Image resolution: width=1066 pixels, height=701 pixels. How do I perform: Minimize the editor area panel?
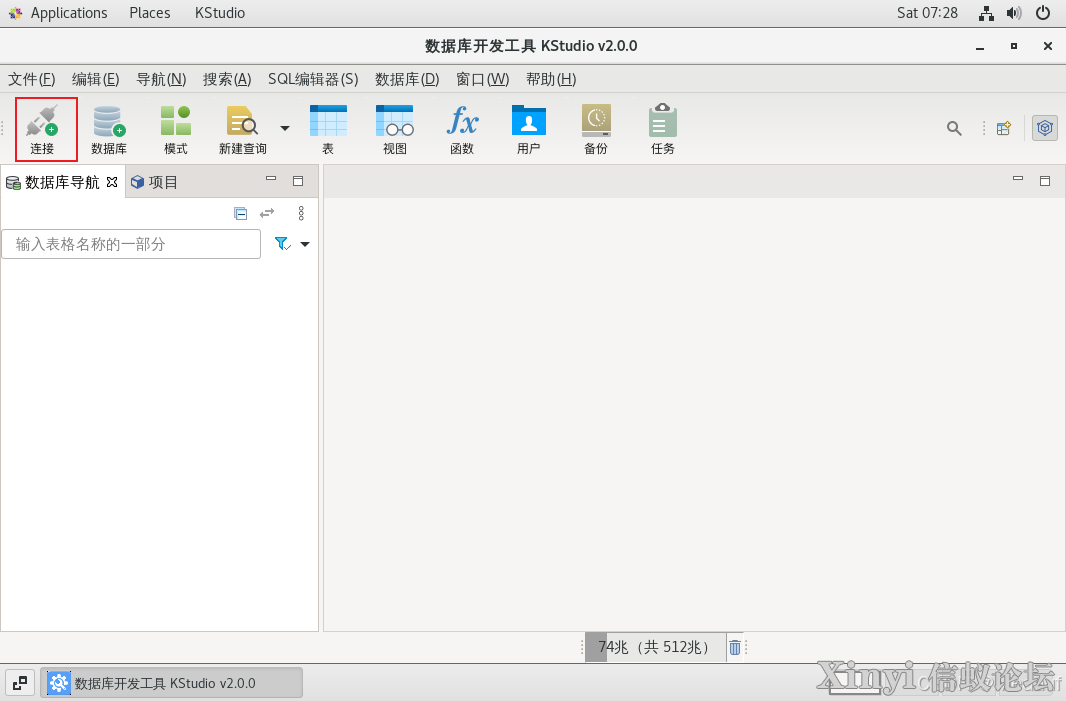[x=1018, y=179]
